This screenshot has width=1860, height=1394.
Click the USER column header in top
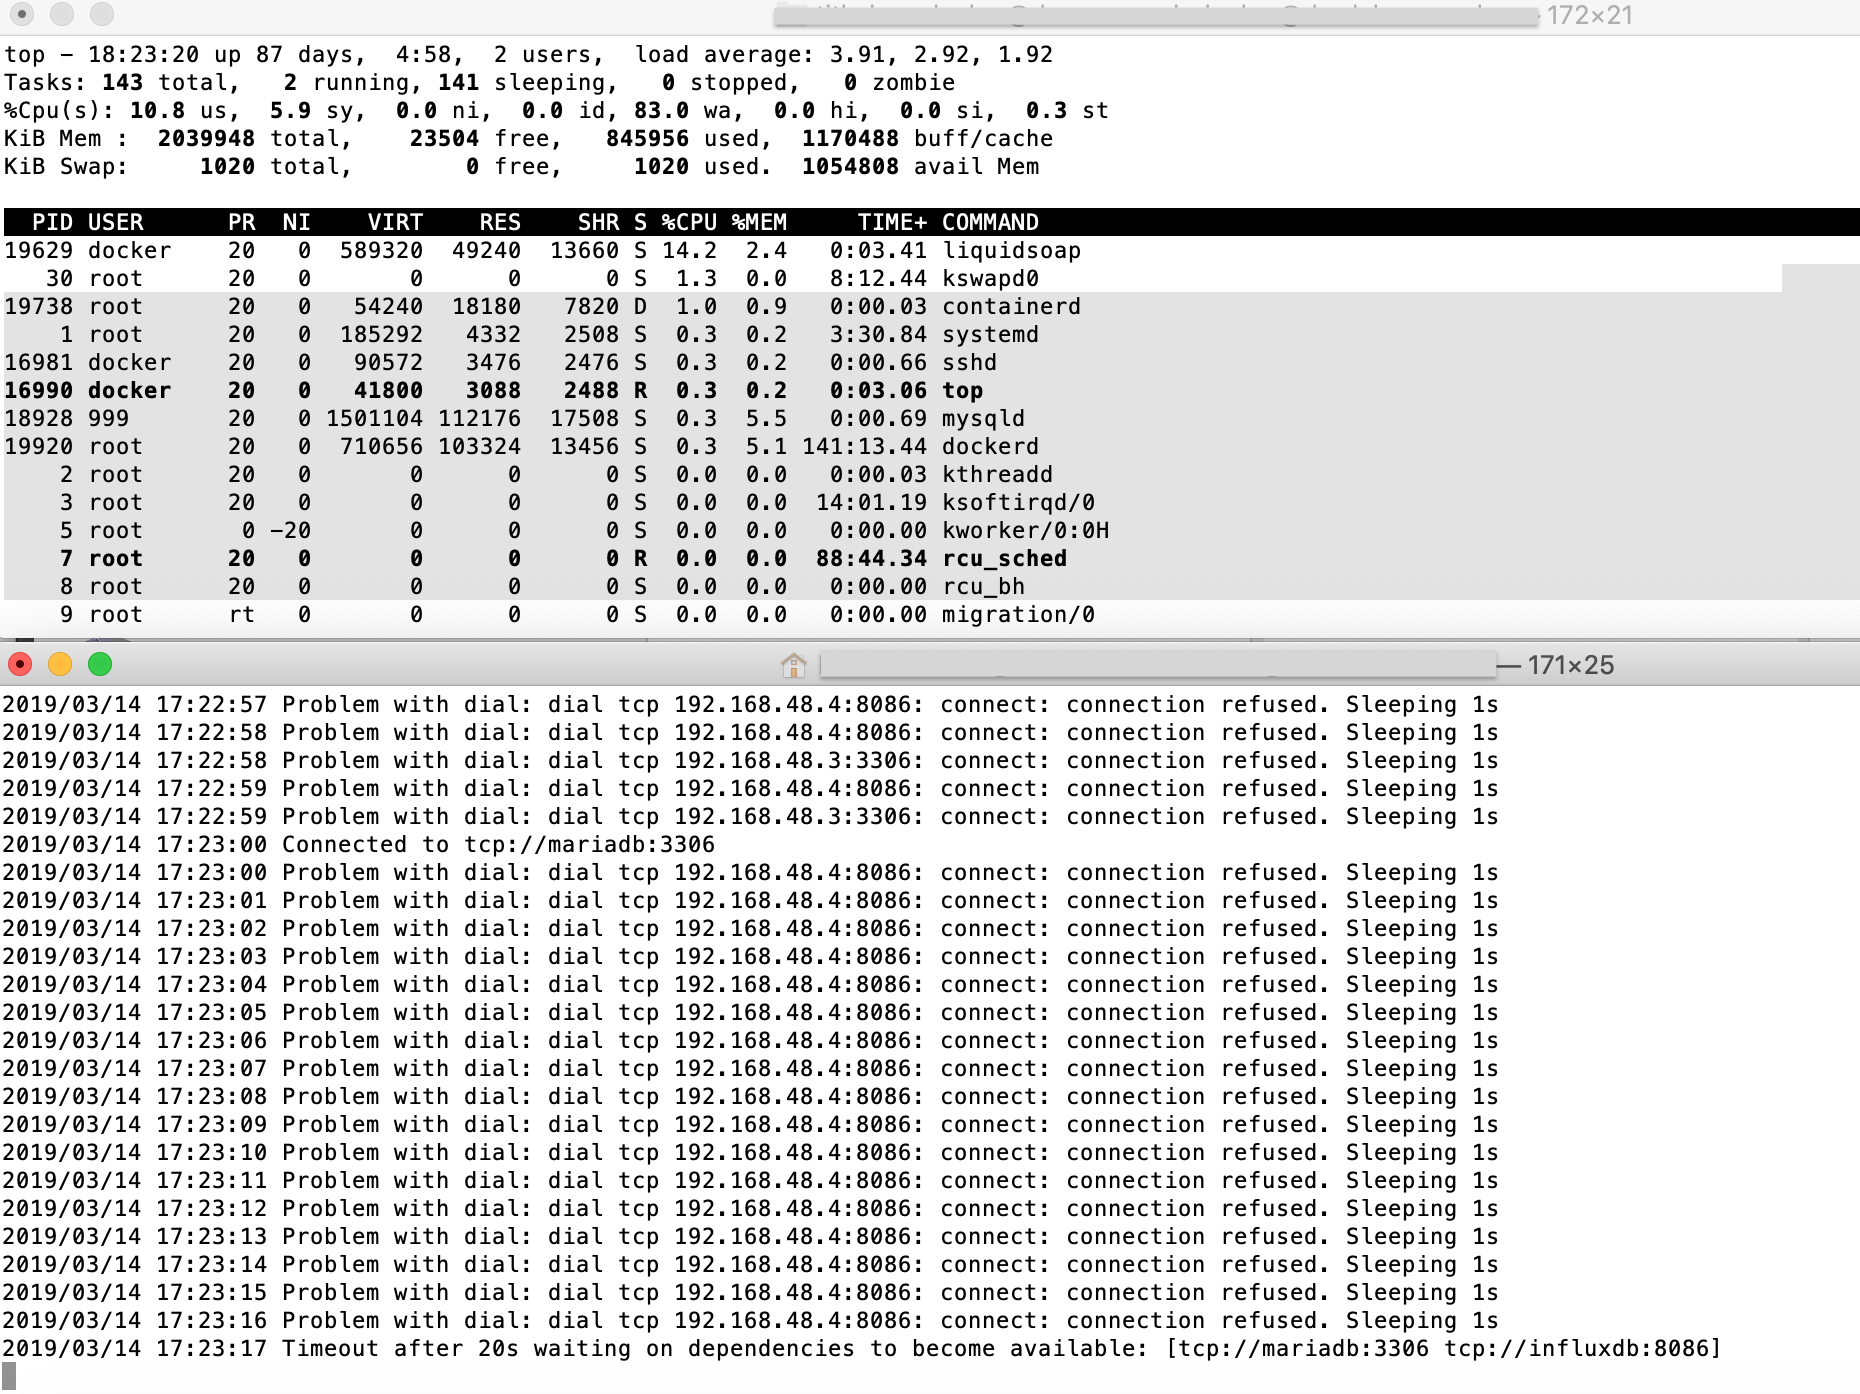(115, 222)
